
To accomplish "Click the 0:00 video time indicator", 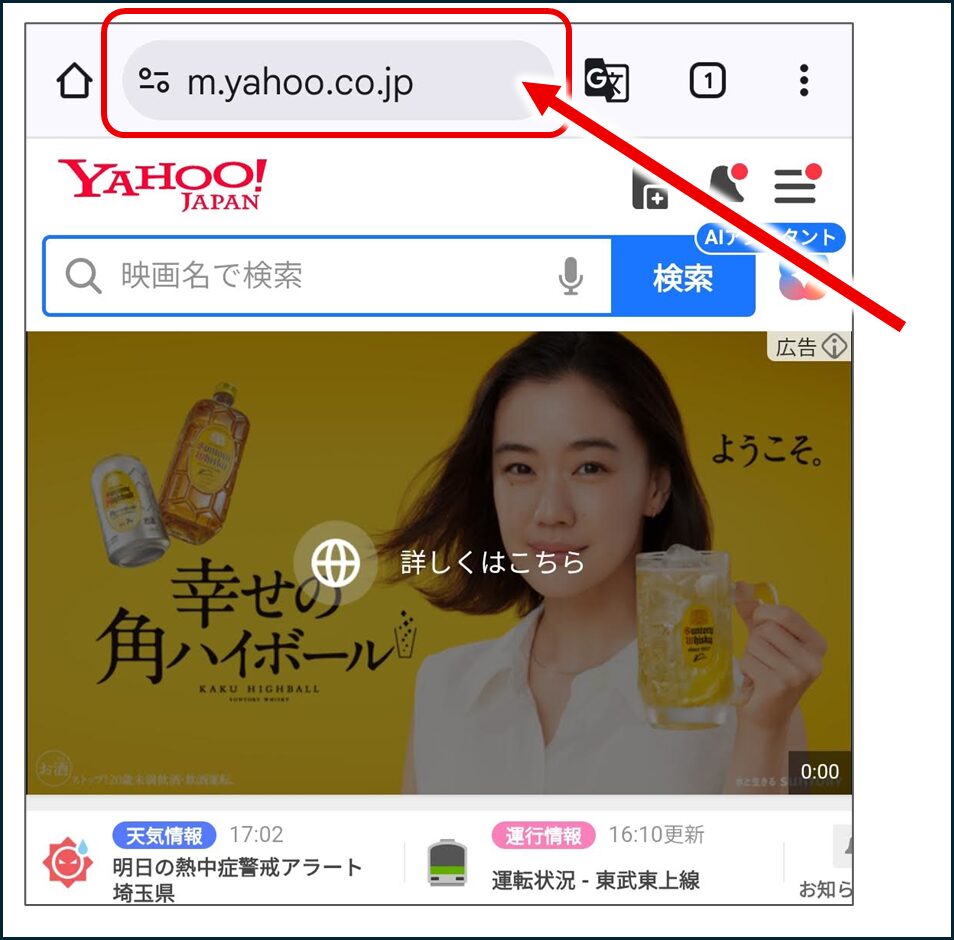I will [820, 771].
